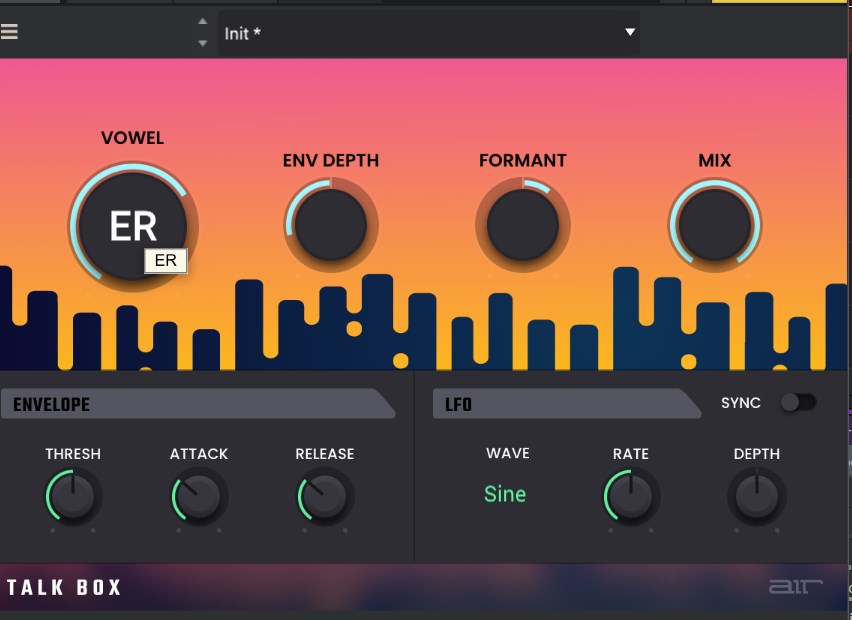Click the TALK BOX plugin title

(64, 587)
